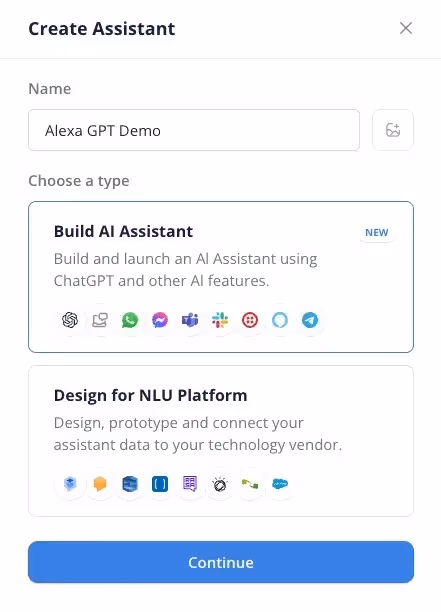441x612 pixels.
Task: Click the IBM Watson icon
Action: [x=220, y=484]
